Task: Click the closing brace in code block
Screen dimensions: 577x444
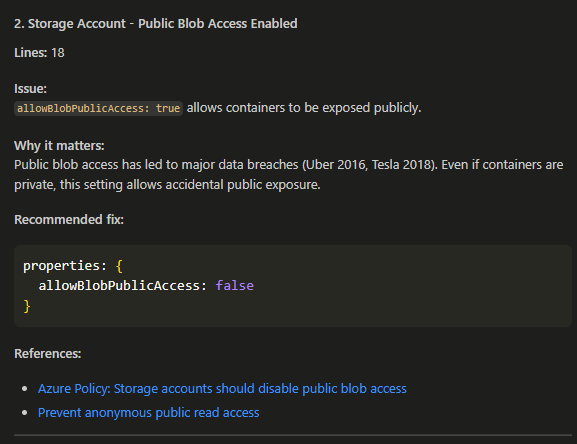Action: [x=26, y=306]
